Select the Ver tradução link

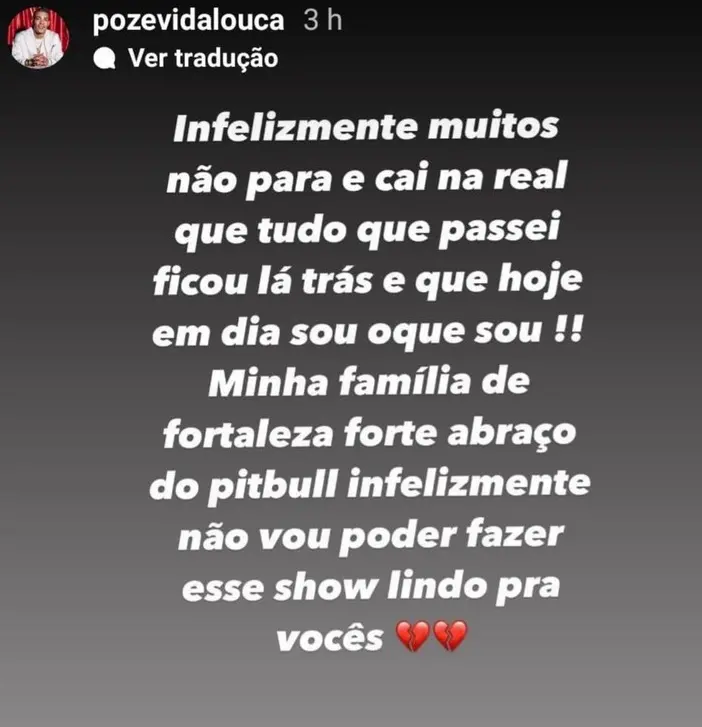203,58
